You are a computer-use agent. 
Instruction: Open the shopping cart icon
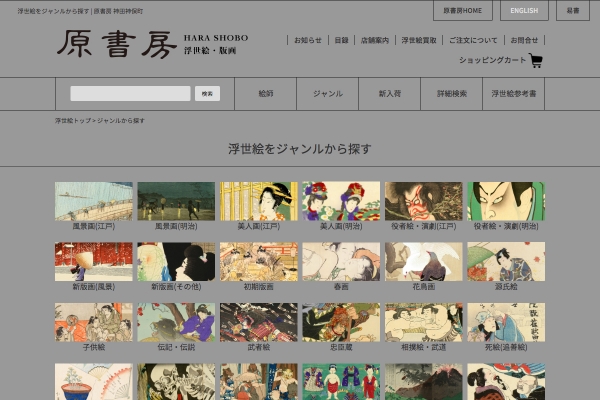[x=536, y=60]
